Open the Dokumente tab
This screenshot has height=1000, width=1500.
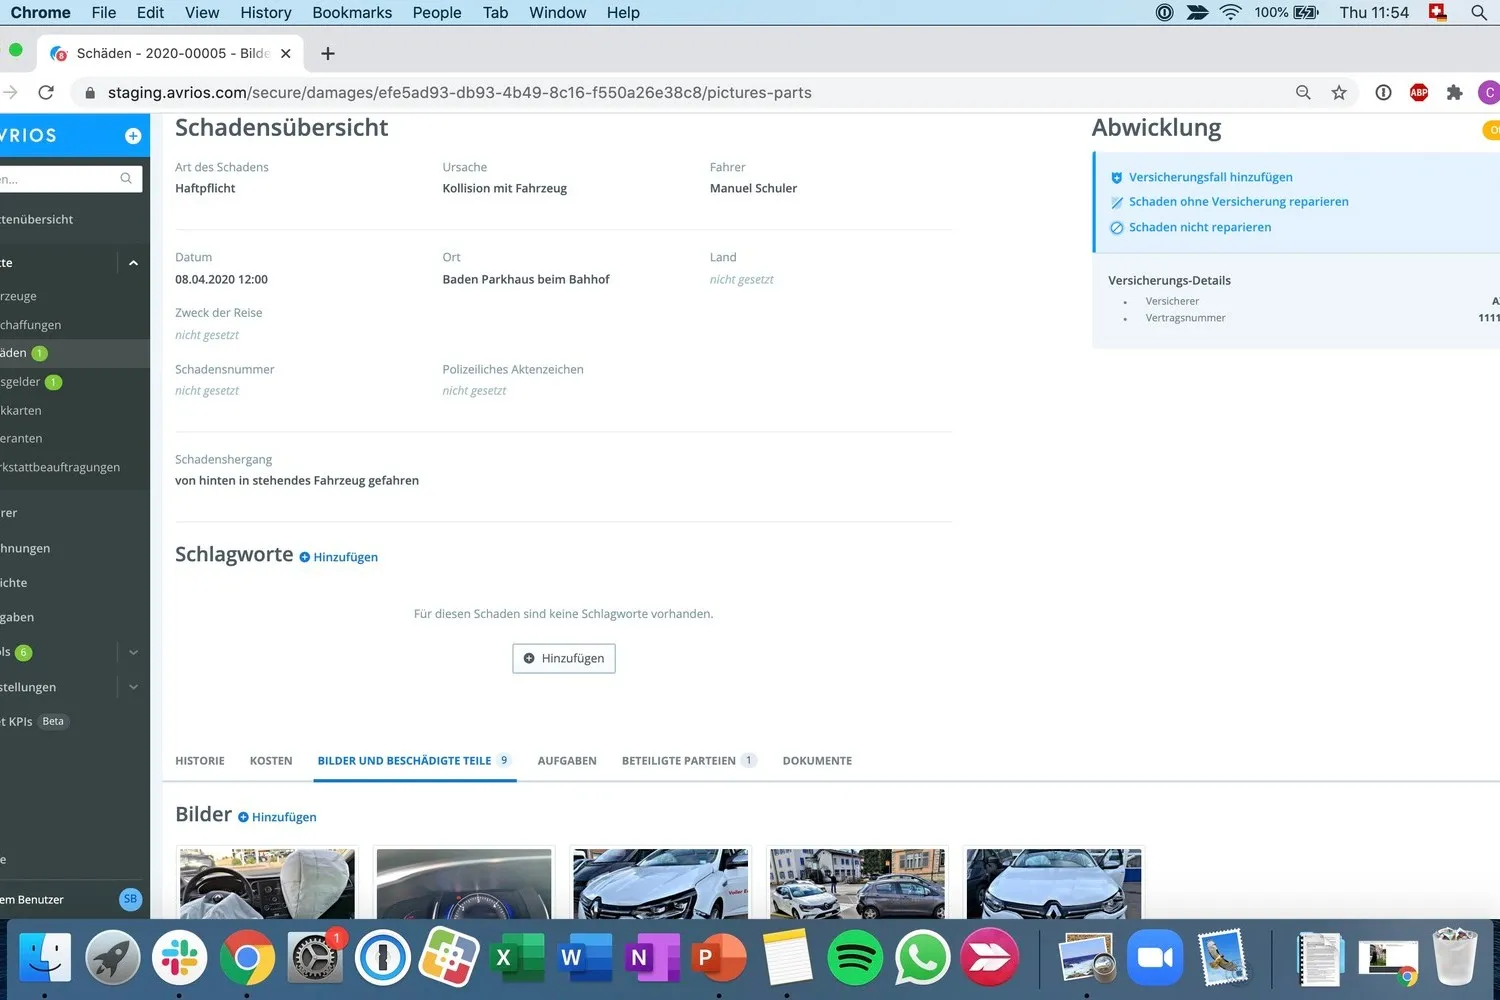(x=817, y=761)
